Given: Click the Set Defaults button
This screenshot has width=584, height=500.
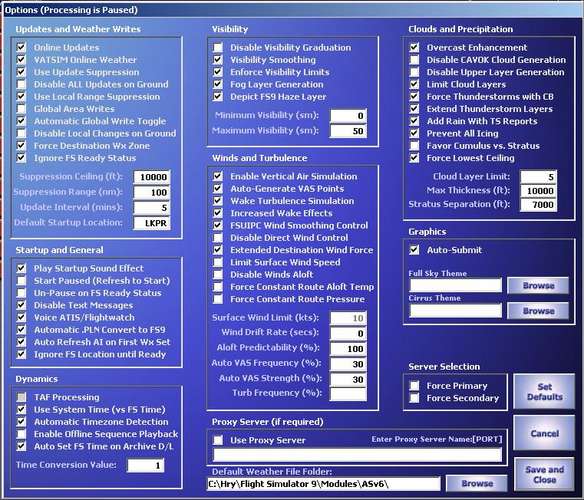Looking at the screenshot, I should point(545,392).
